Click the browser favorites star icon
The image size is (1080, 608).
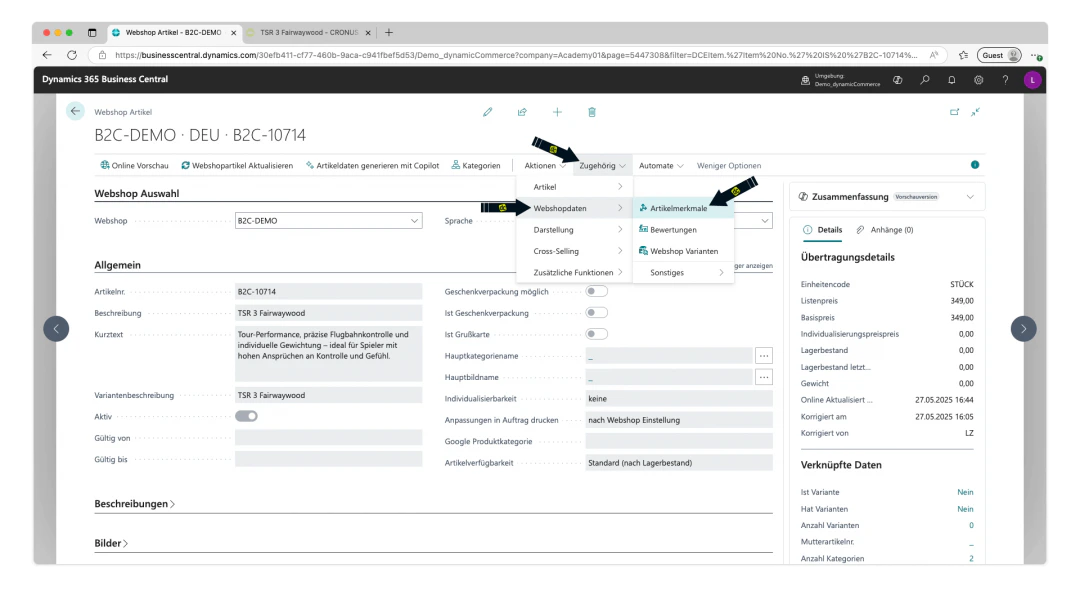tap(964, 55)
